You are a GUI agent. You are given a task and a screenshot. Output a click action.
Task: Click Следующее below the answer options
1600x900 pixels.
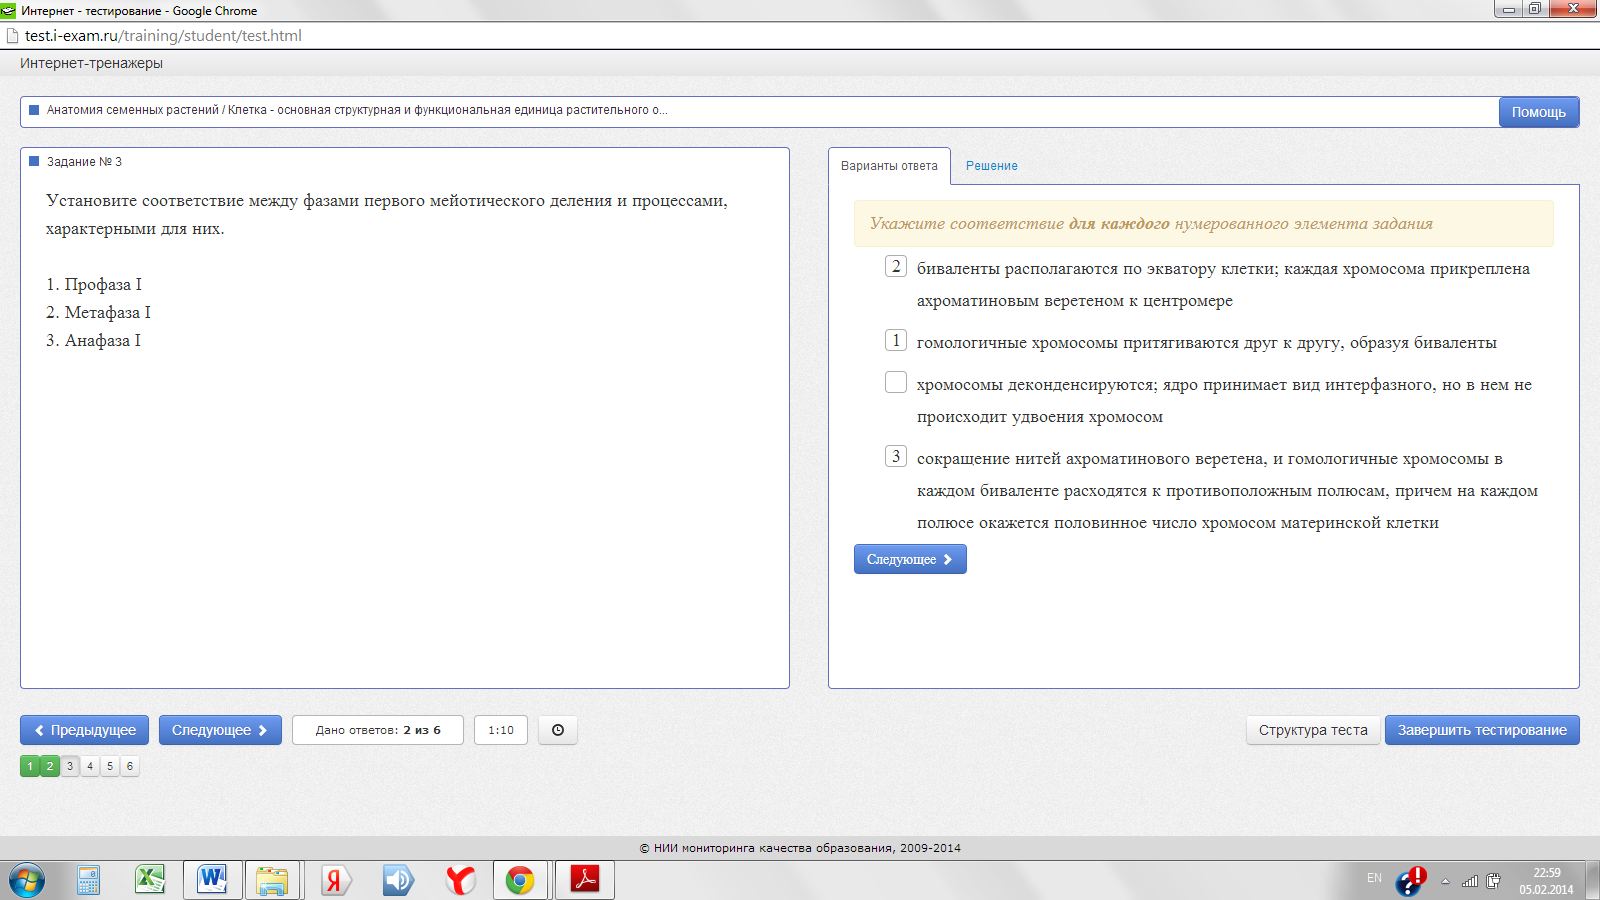[x=910, y=559]
